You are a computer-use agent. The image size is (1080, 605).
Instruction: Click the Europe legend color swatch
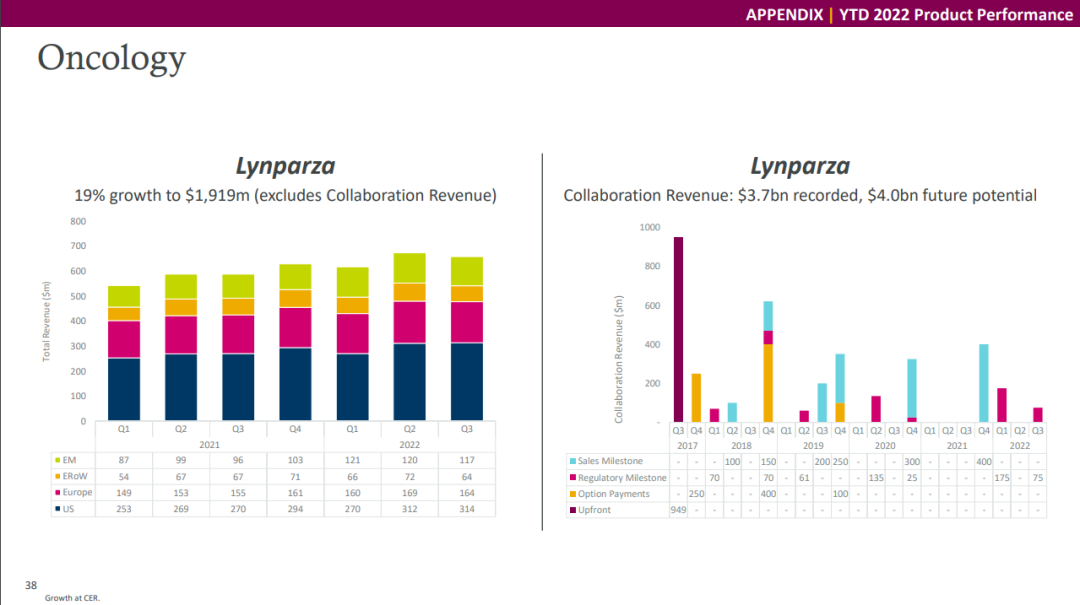click(x=56, y=492)
